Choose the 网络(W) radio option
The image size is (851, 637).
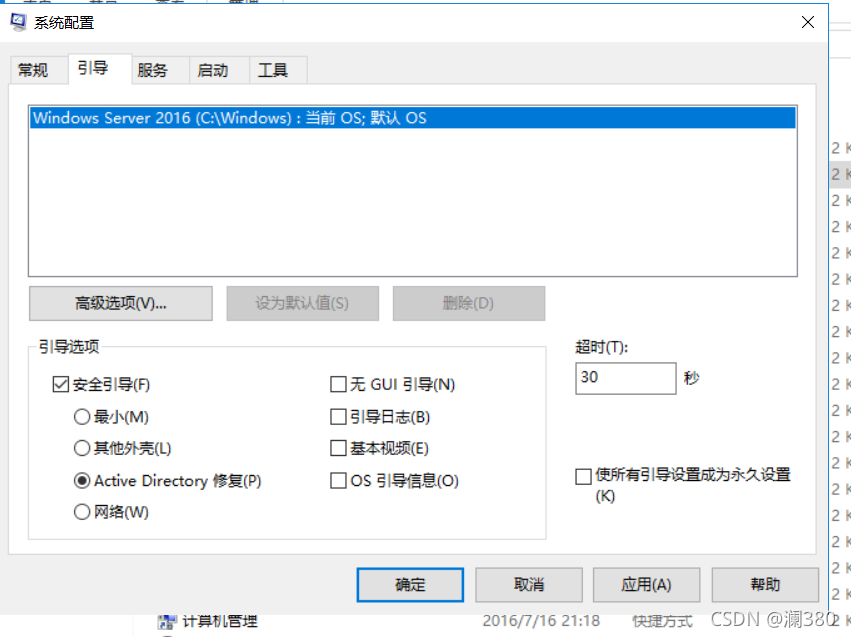pos(82,512)
